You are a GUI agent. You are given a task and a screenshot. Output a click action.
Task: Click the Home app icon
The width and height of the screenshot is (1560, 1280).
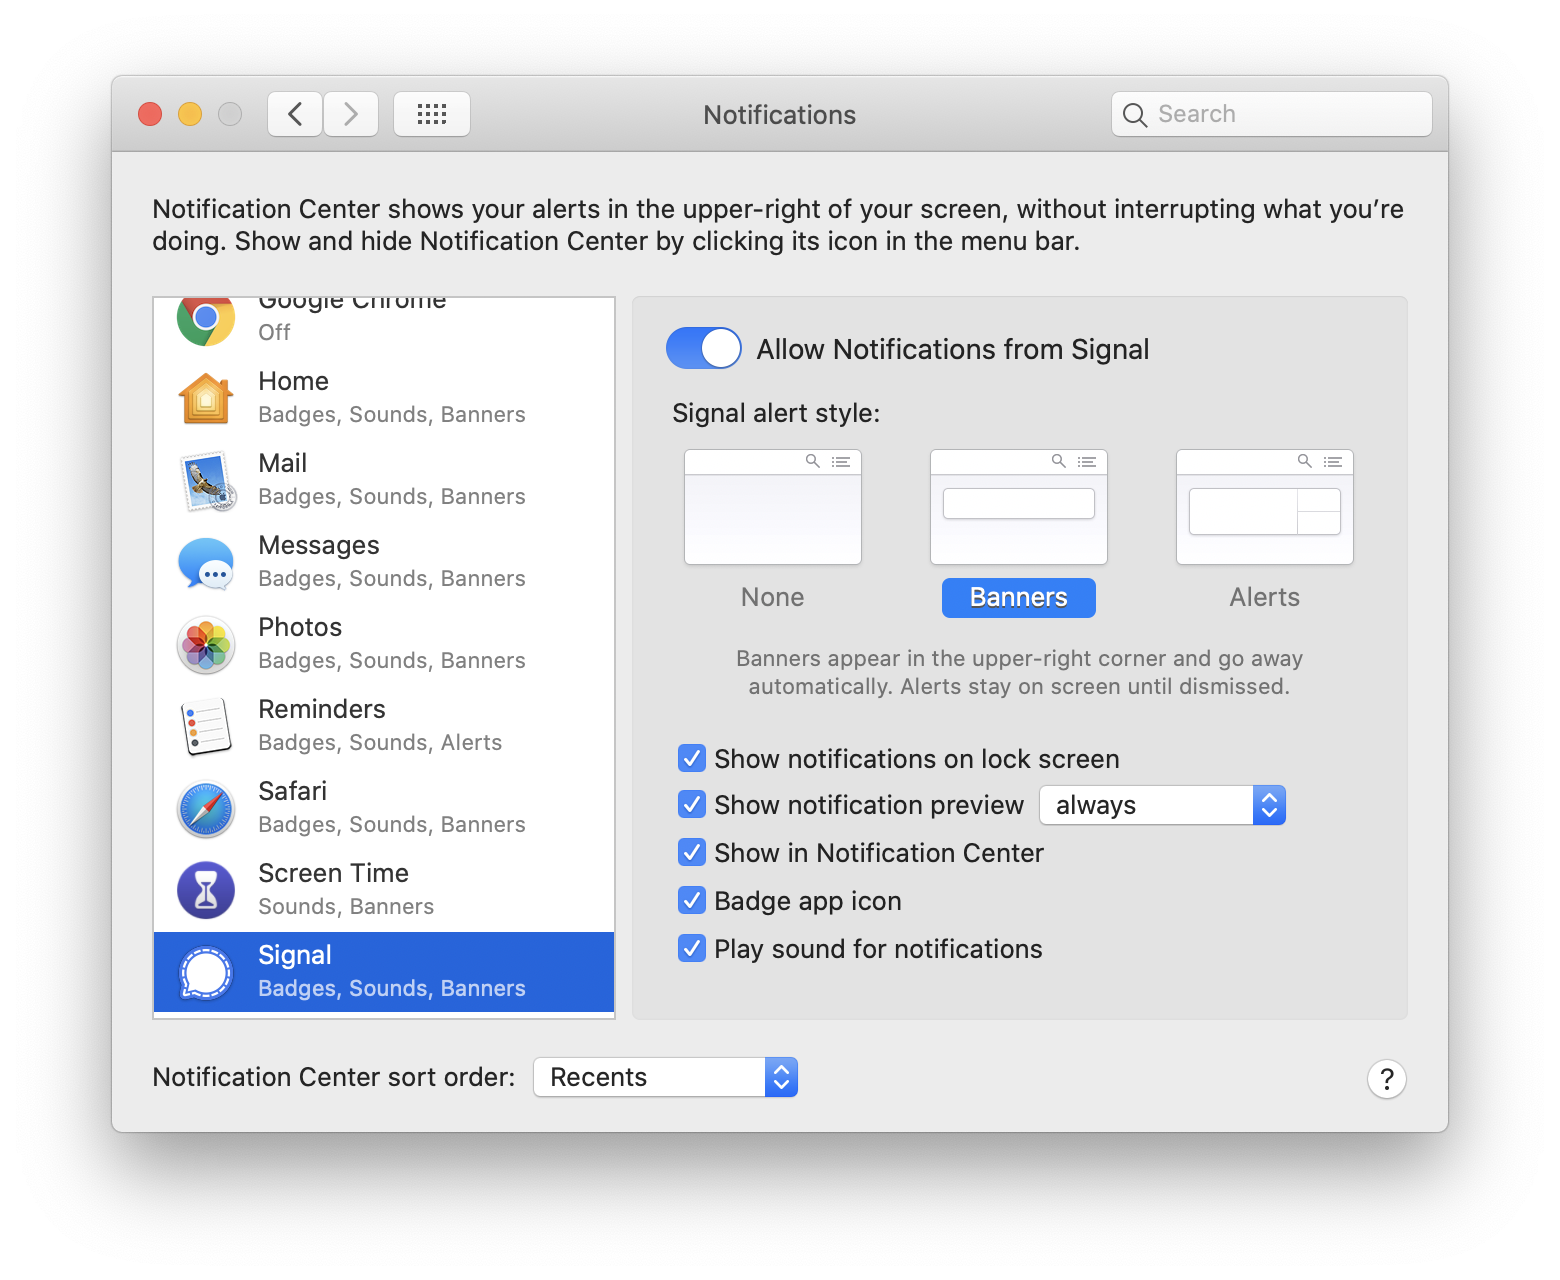[206, 398]
